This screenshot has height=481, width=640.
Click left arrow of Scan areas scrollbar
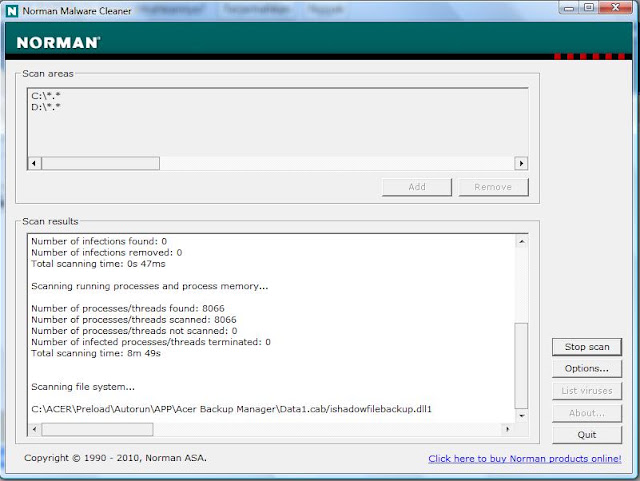(34, 163)
